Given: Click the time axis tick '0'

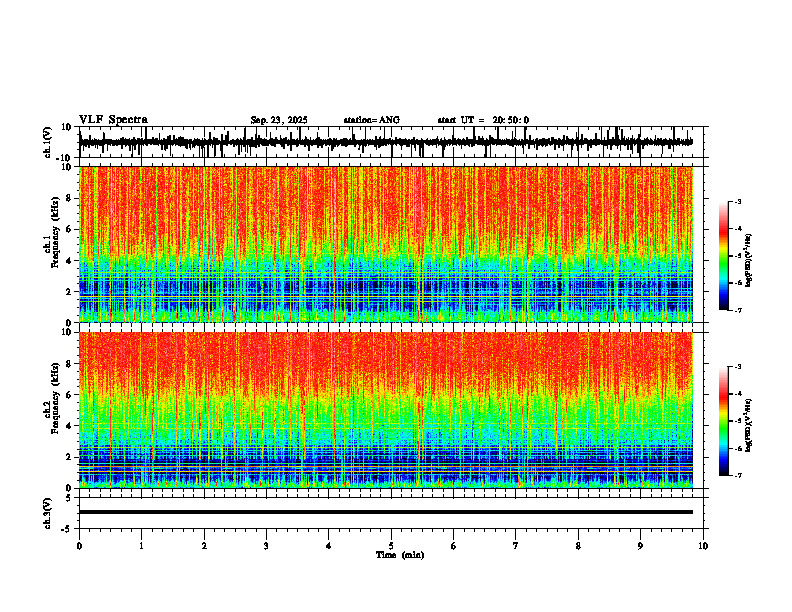Looking at the screenshot, I should pyautogui.click(x=79, y=546).
